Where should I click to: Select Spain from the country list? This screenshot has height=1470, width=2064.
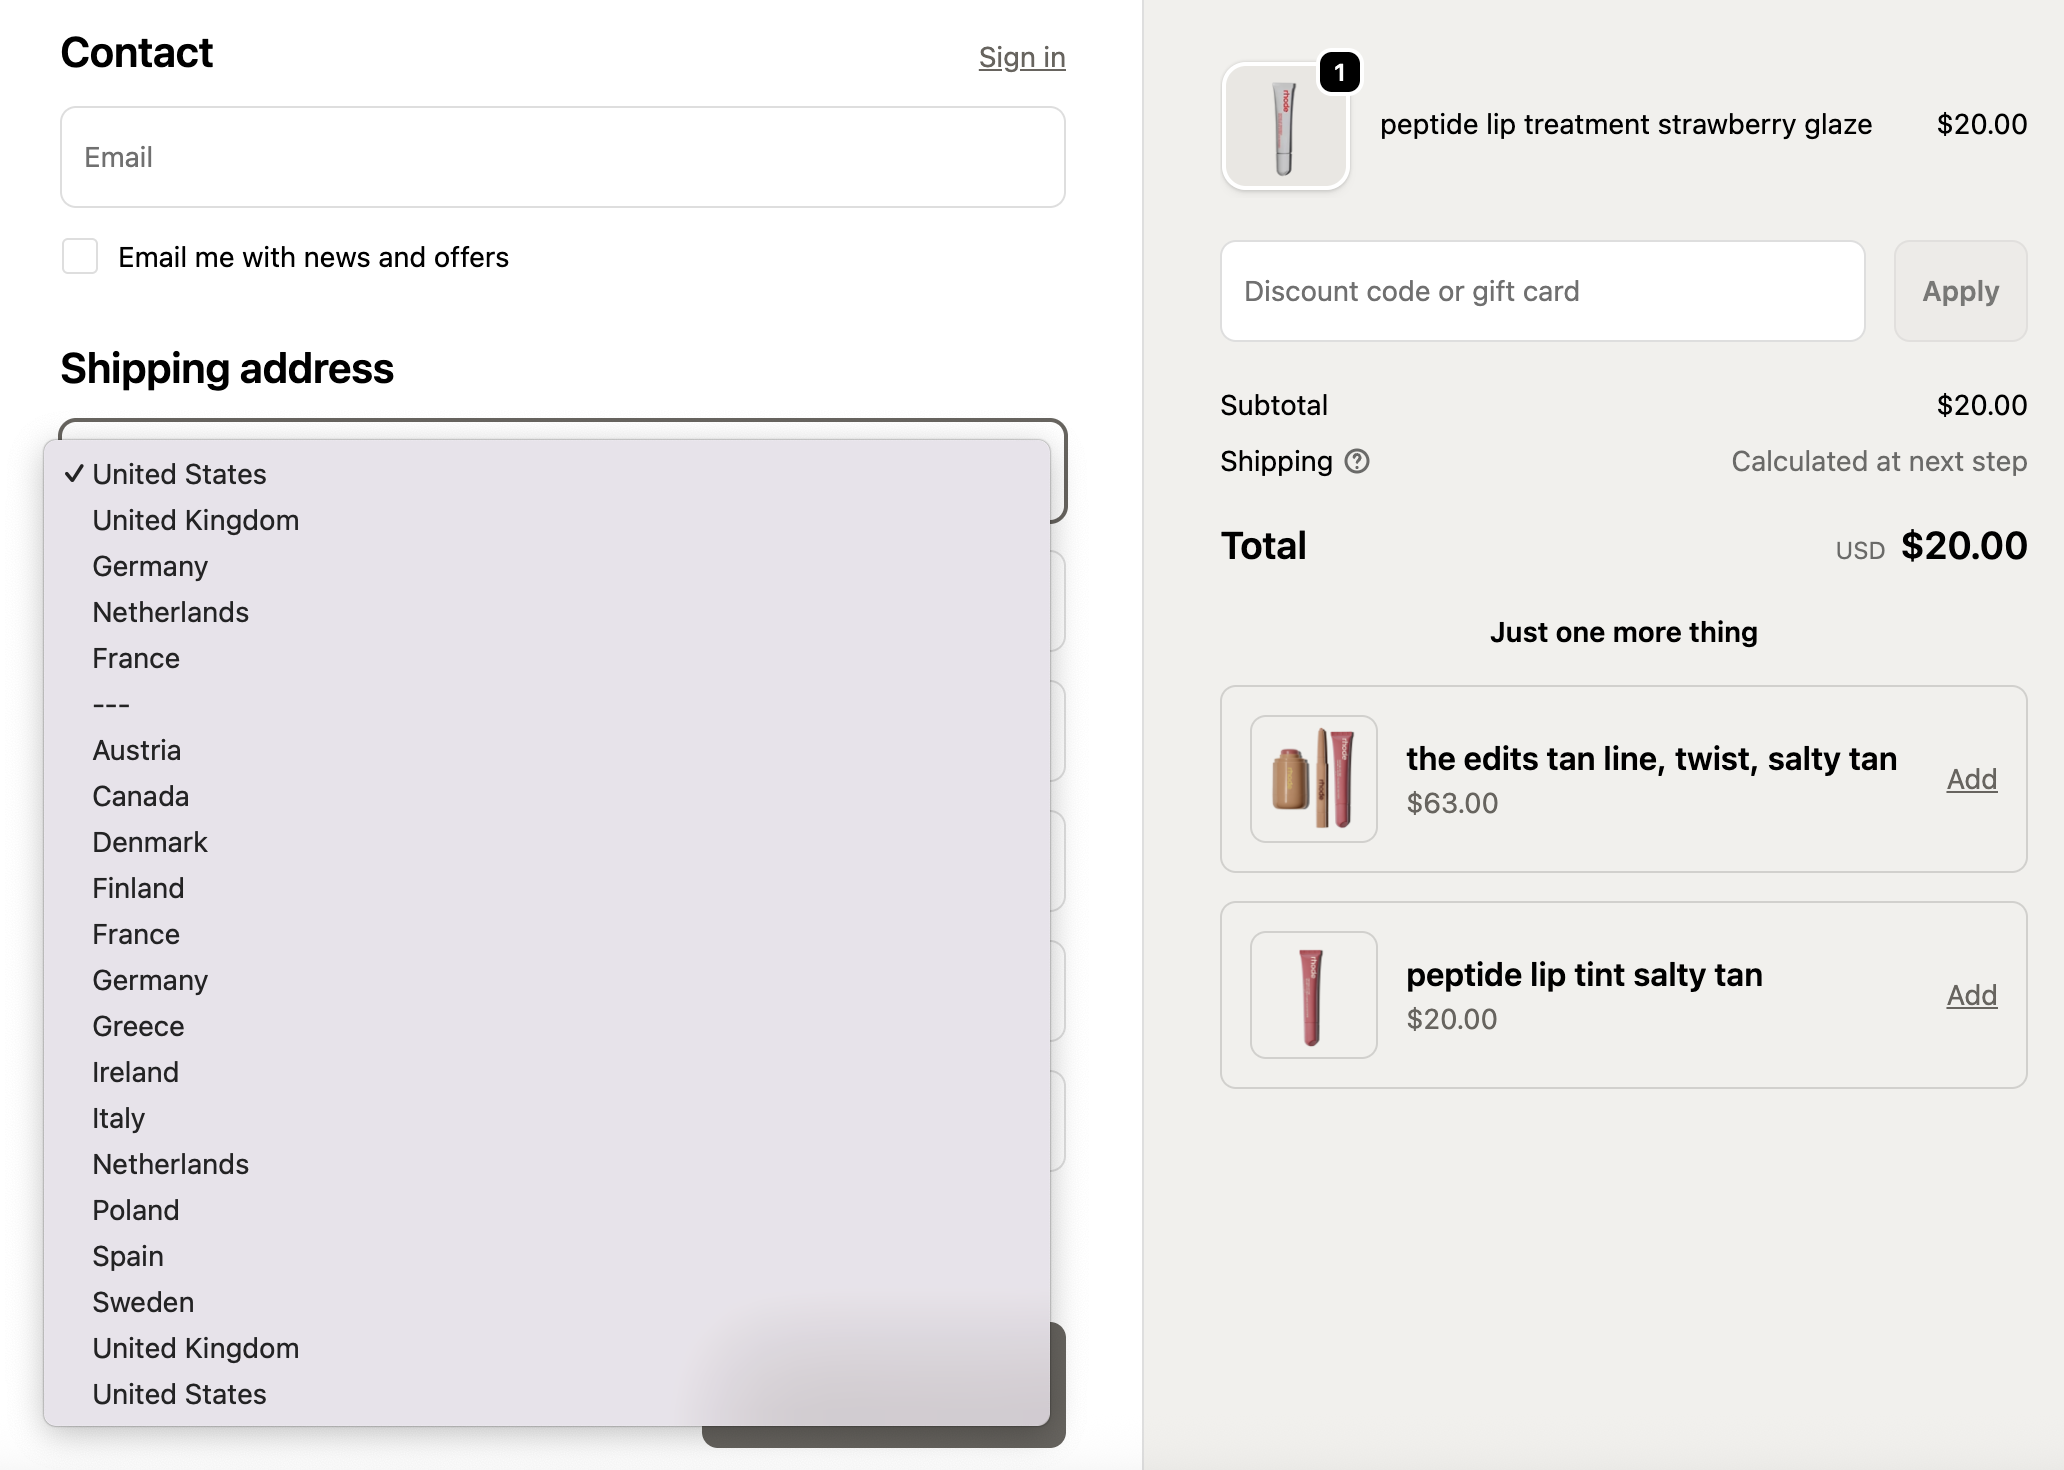coord(128,1256)
